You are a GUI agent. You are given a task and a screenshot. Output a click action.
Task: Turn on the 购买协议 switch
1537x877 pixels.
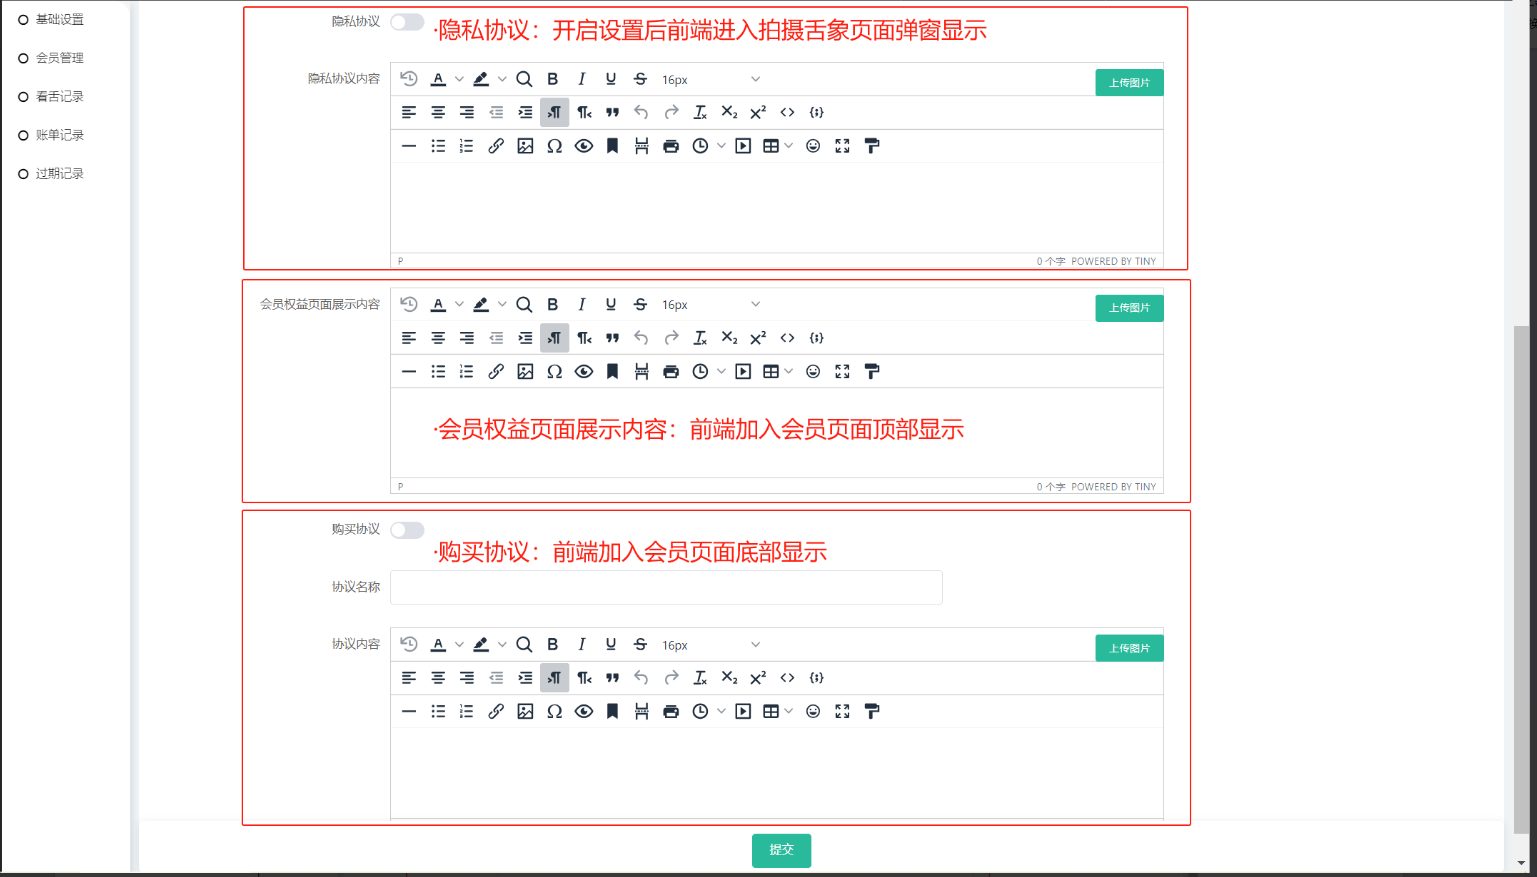[x=407, y=530]
